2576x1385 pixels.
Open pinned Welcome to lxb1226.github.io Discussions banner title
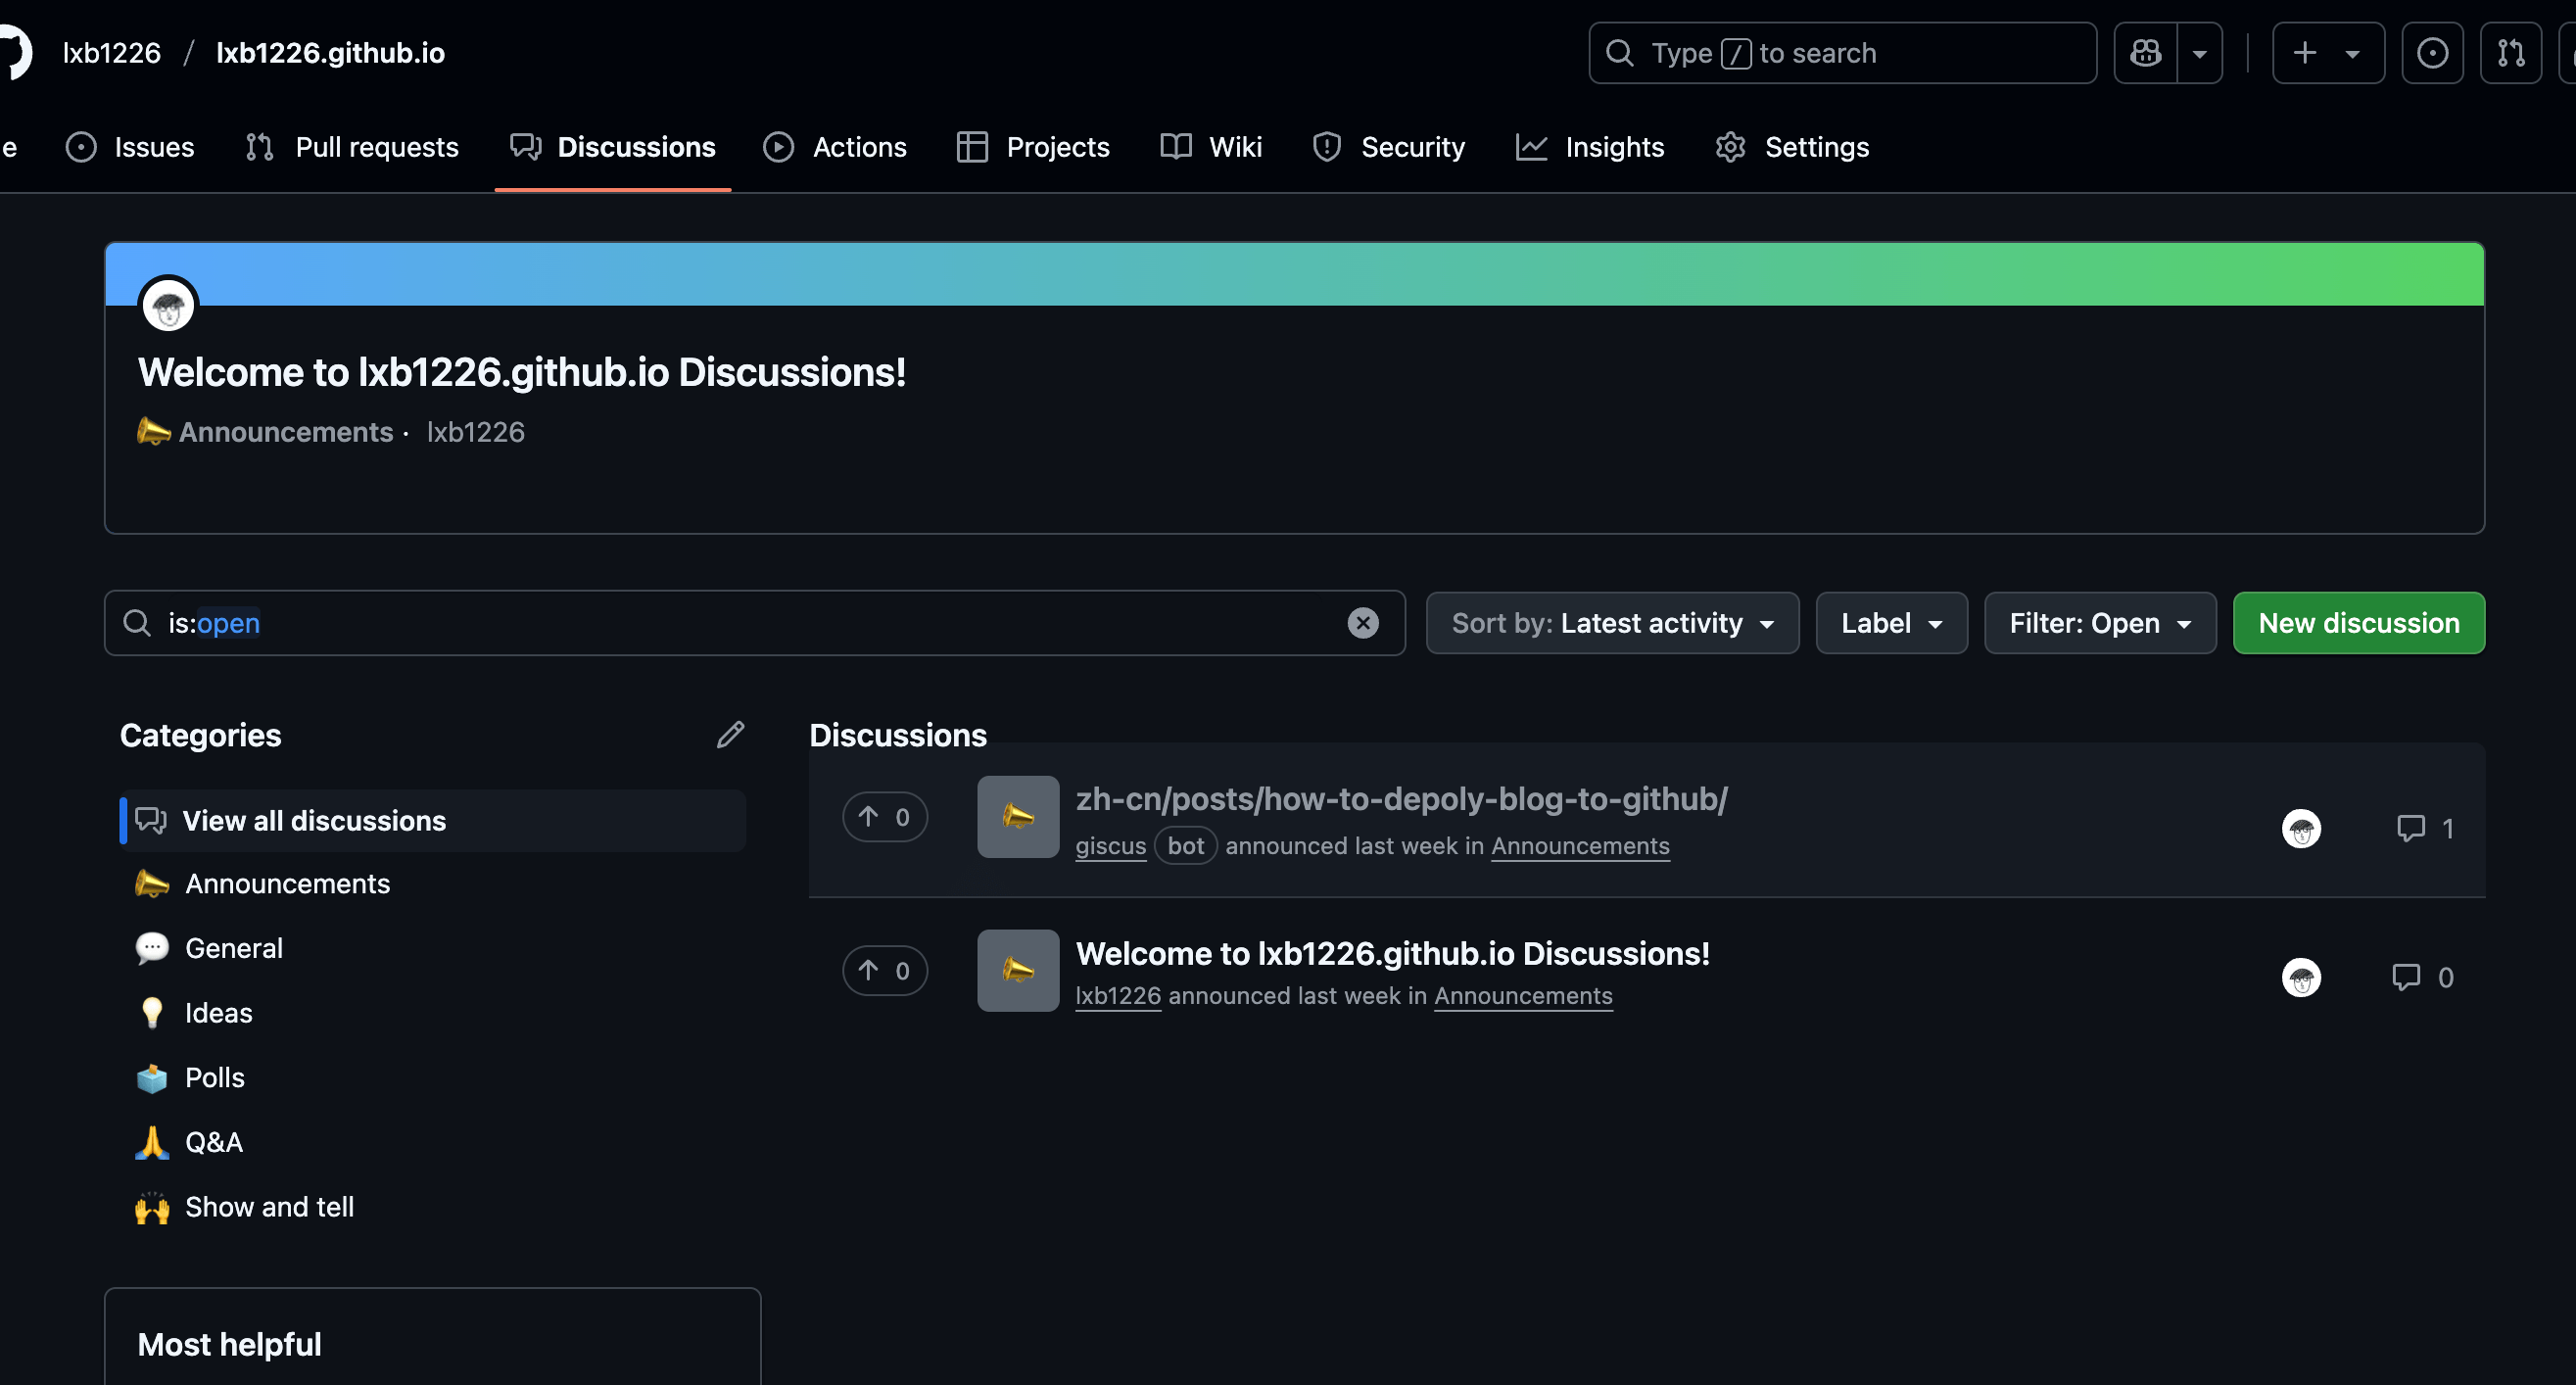[x=522, y=372]
